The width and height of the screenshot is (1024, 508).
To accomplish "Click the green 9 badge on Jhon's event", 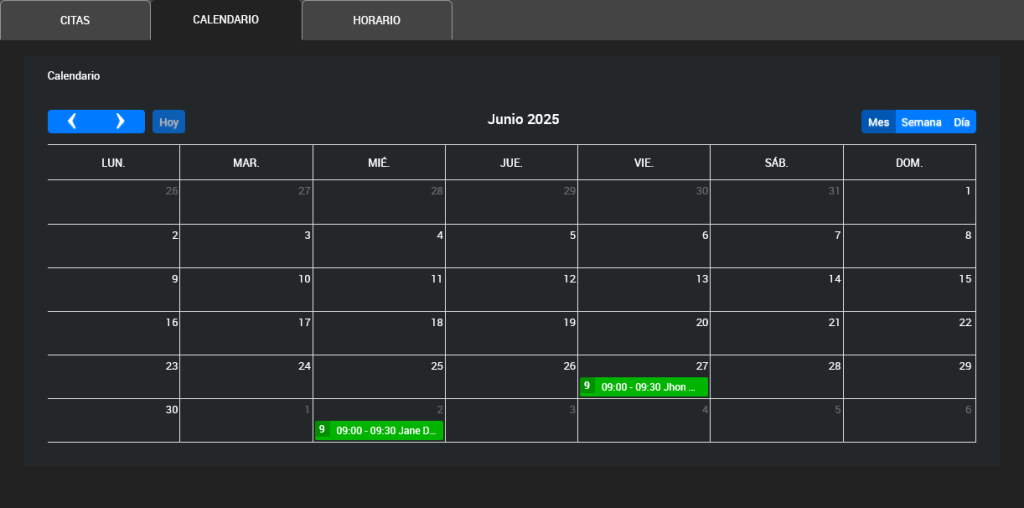I will point(587,386).
